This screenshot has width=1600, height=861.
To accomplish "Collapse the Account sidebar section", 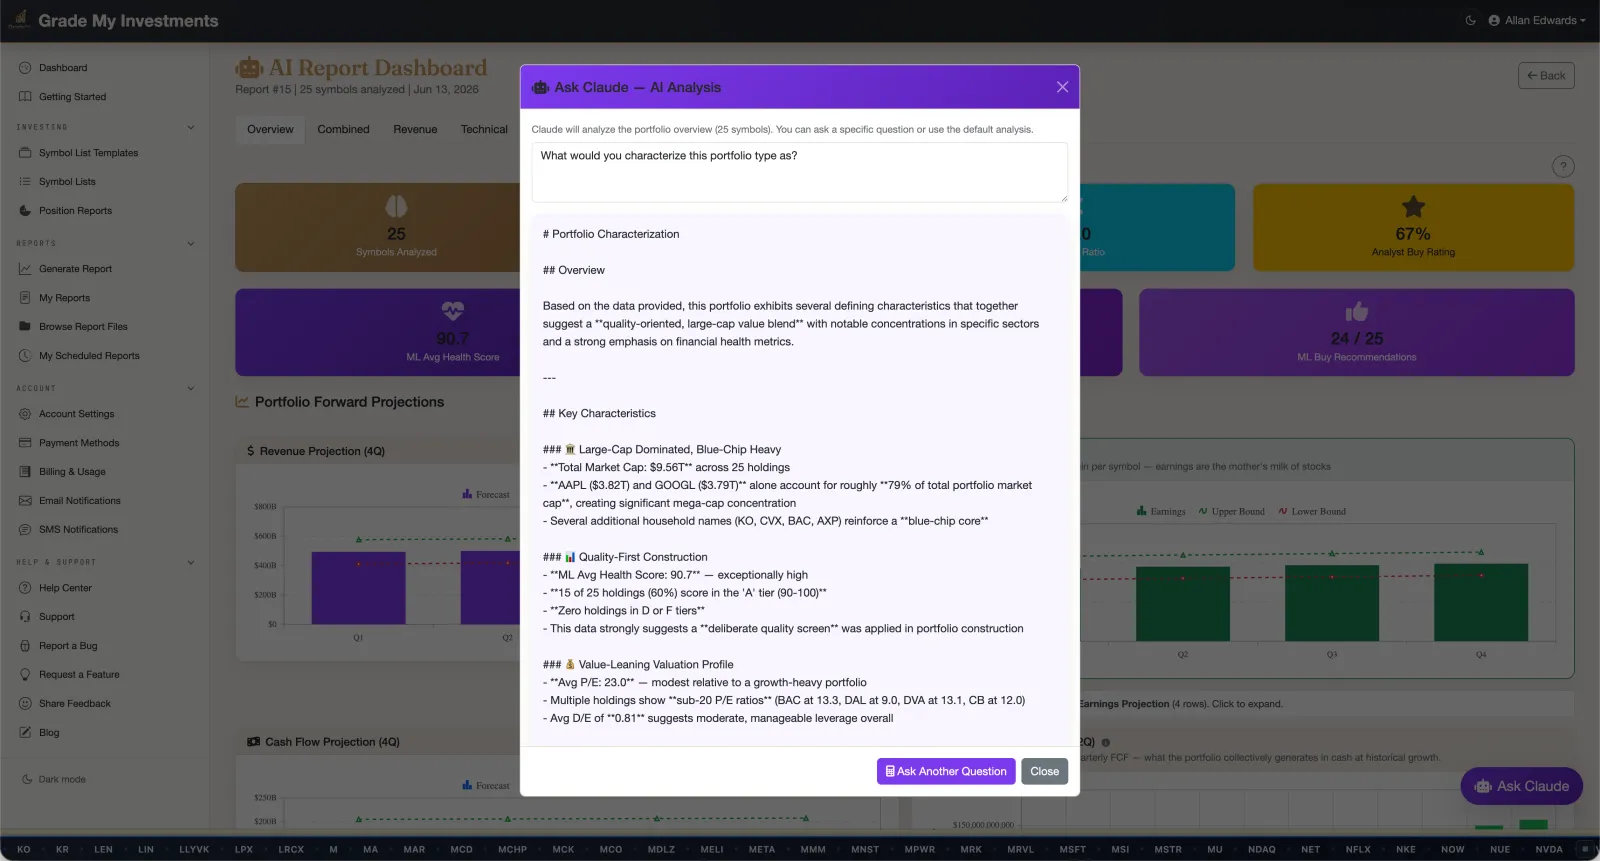I will [191, 388].
